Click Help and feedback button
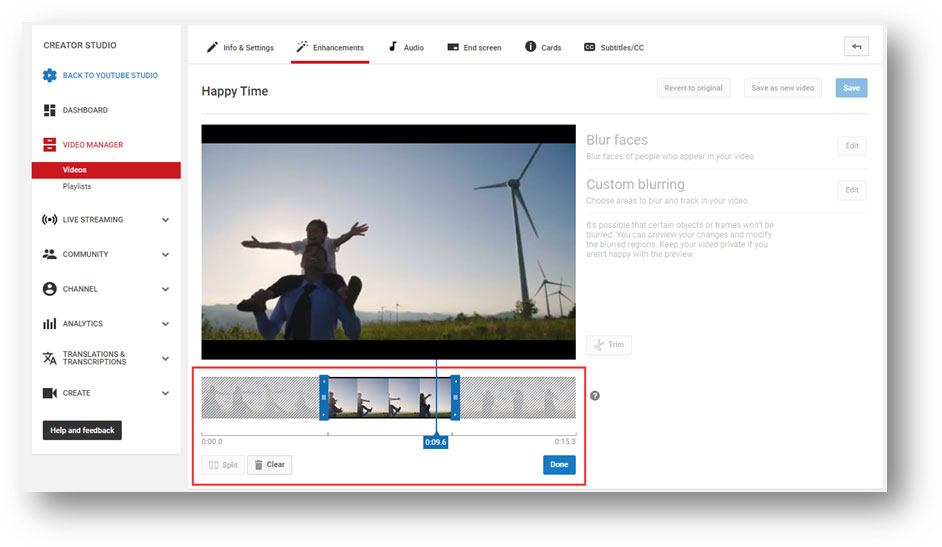Image resolution: width=942 pixels, height=547 pixels. point(82,430)
